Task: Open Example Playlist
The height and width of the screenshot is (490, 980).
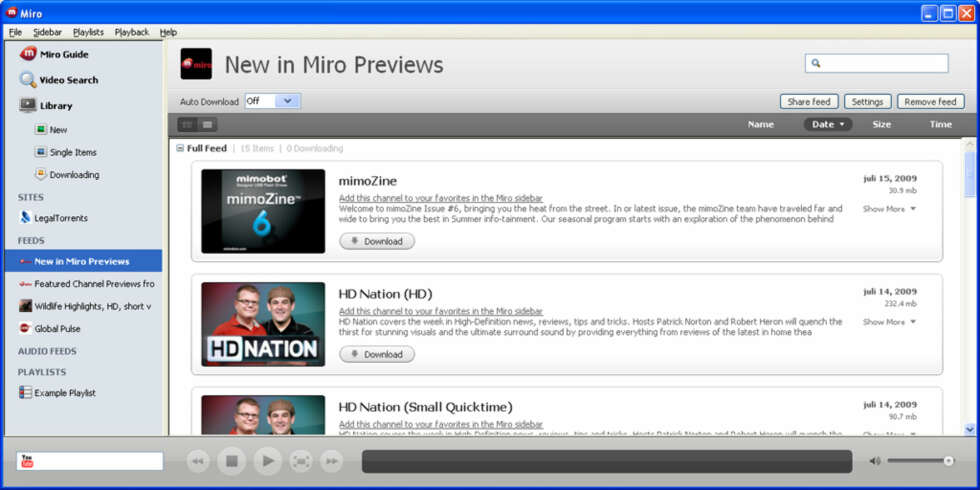Action: pyautogui.click(x=58, y=393)
